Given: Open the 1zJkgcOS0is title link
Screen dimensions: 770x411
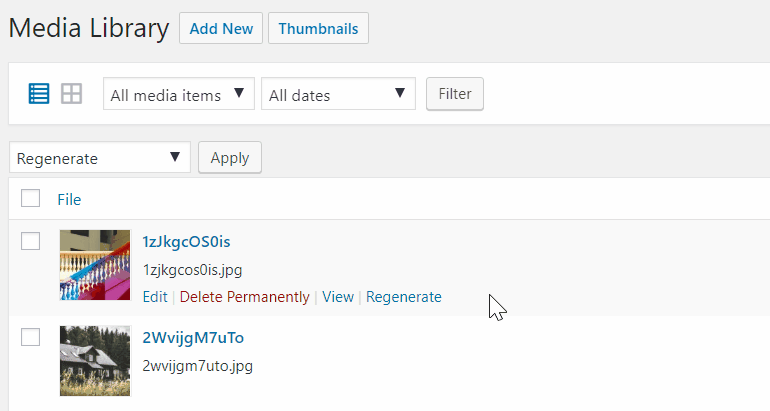Looking at the screenshot, I should (186, 242).
